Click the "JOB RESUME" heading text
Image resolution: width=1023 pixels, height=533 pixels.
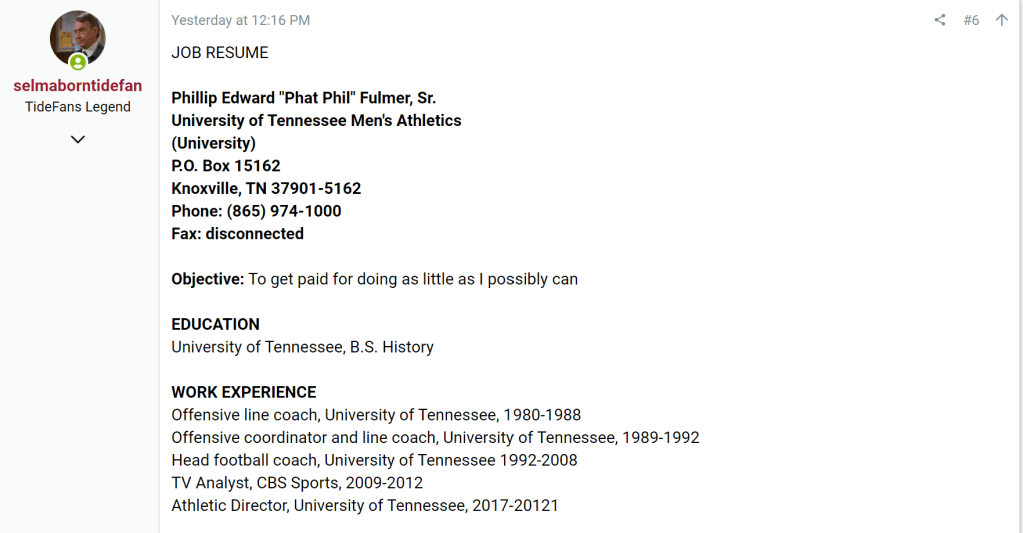220,52
